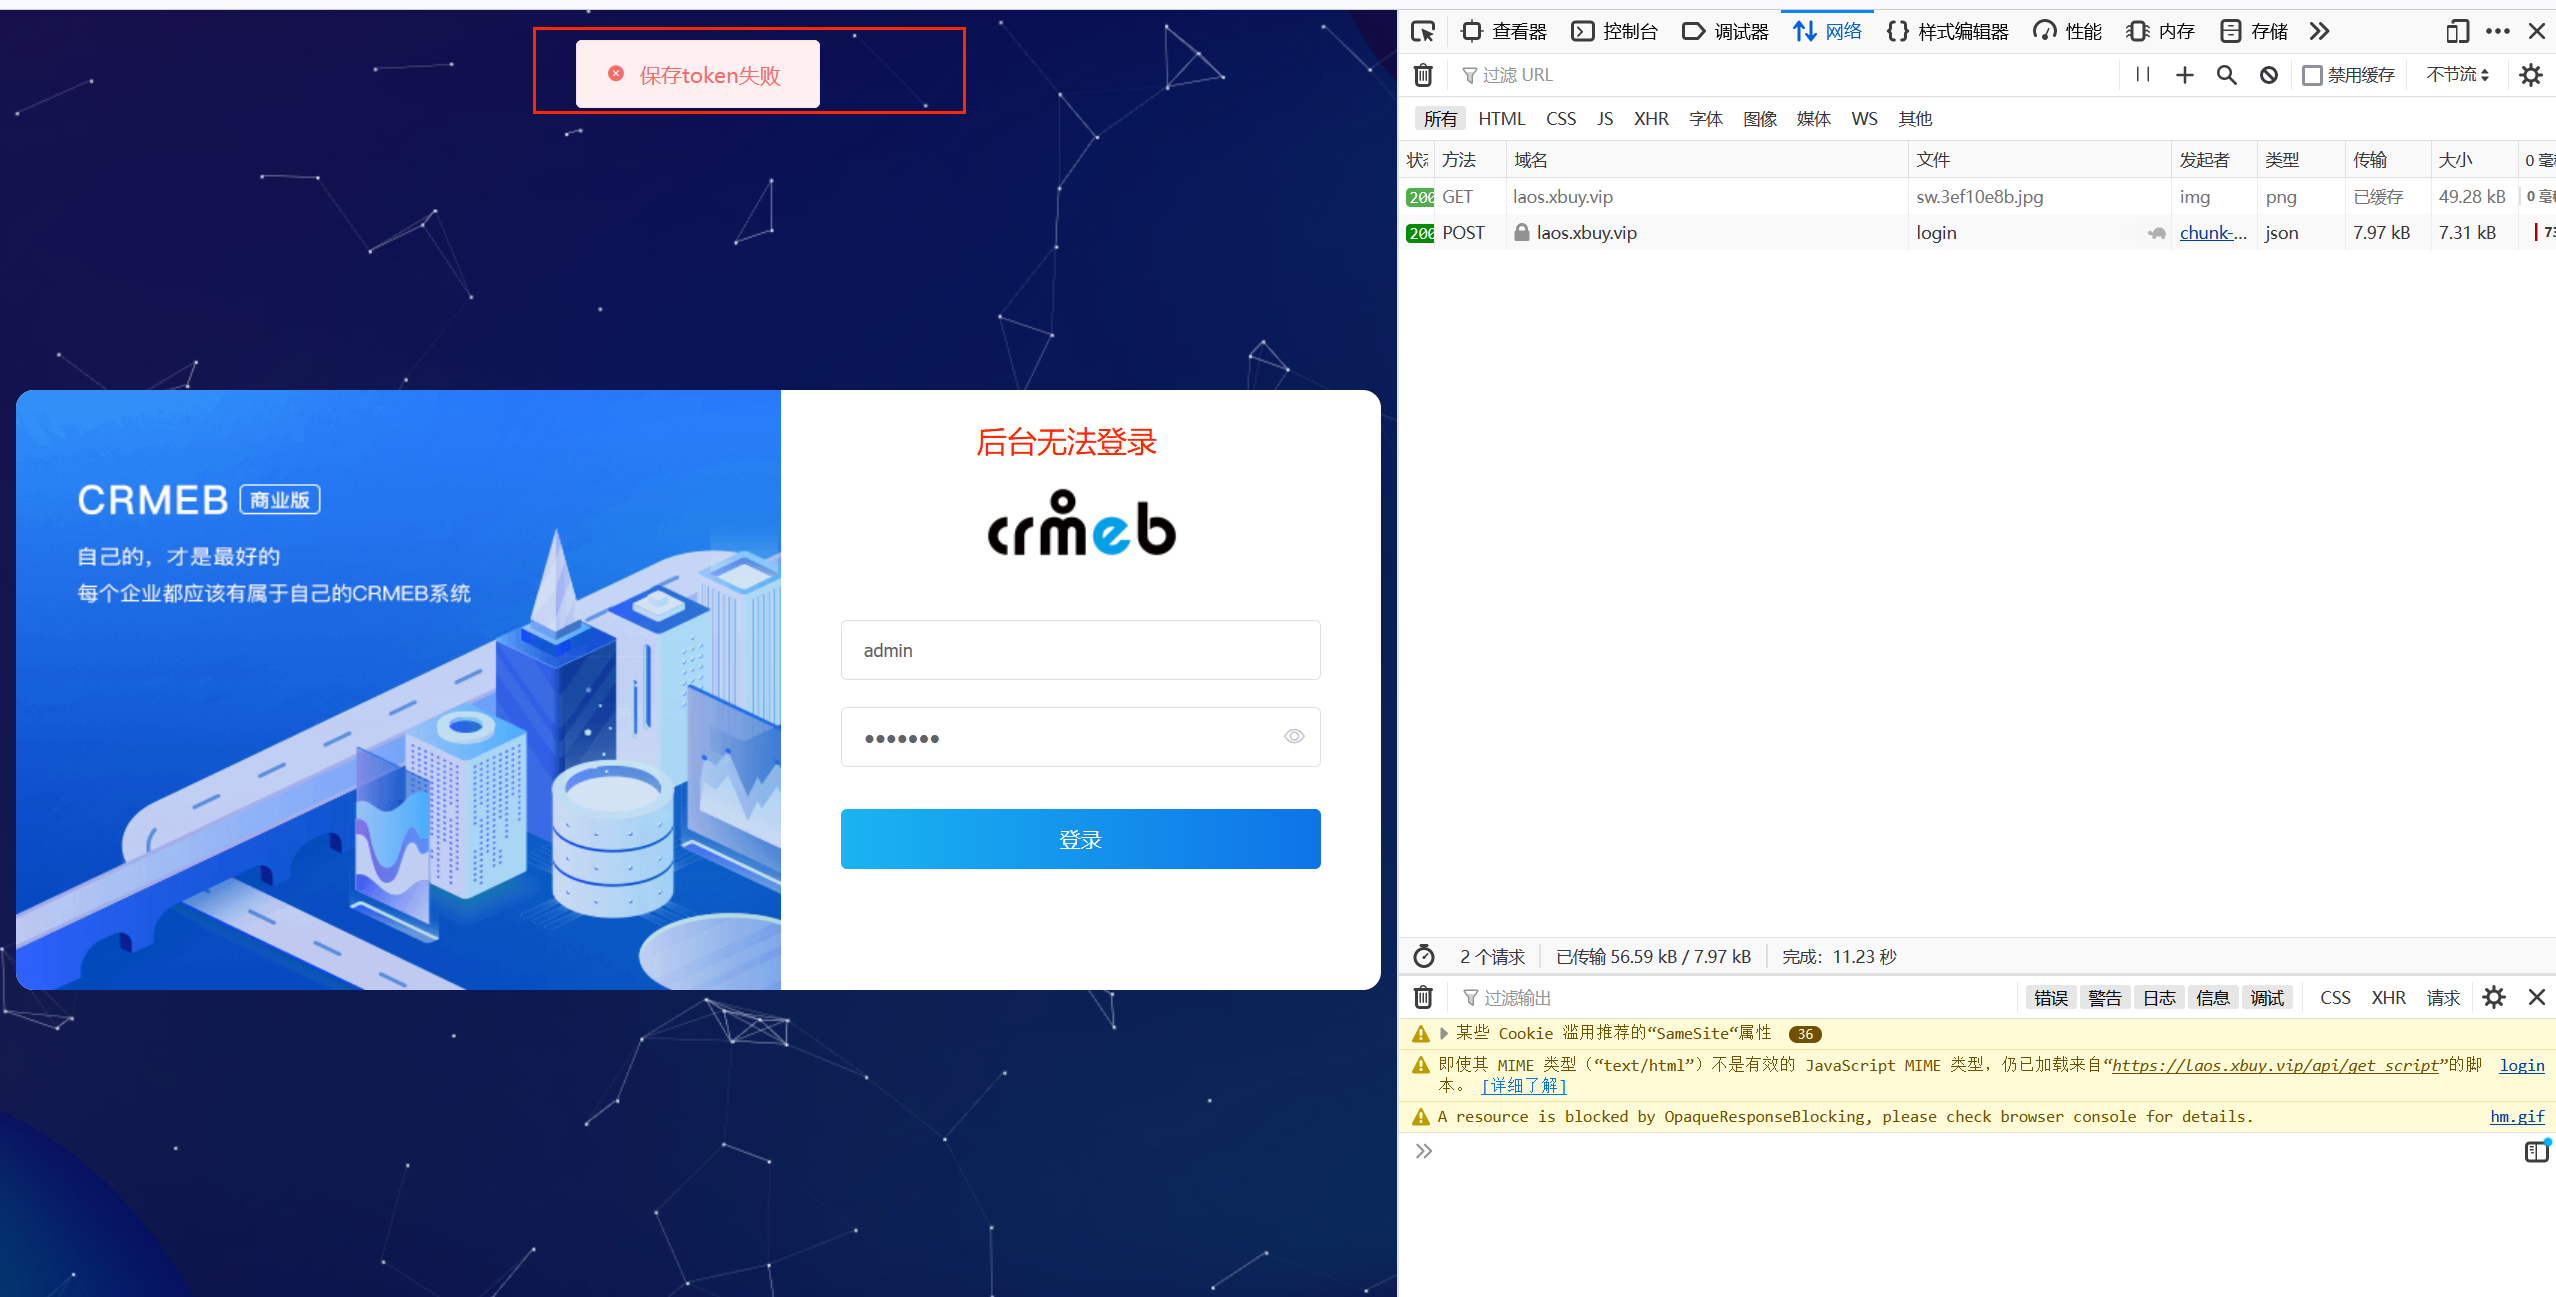Open the get_script URL link
Screen dimensions: 2556x1297
[x=2274, y=1066]
